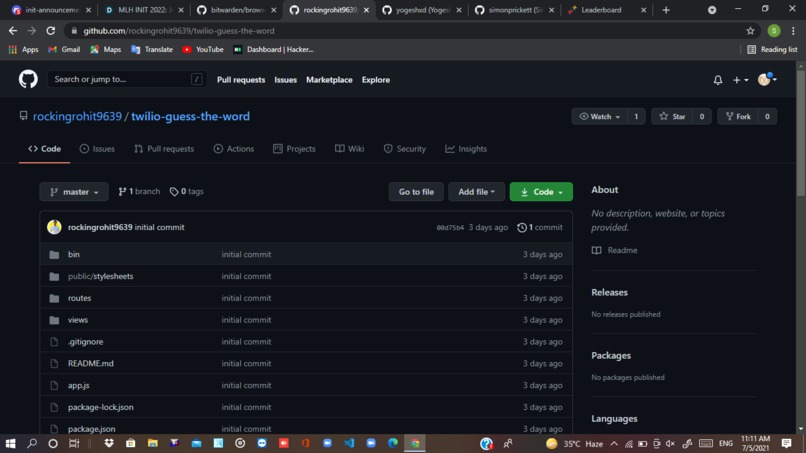Open Explore in top navigation

tap(376, 80)
